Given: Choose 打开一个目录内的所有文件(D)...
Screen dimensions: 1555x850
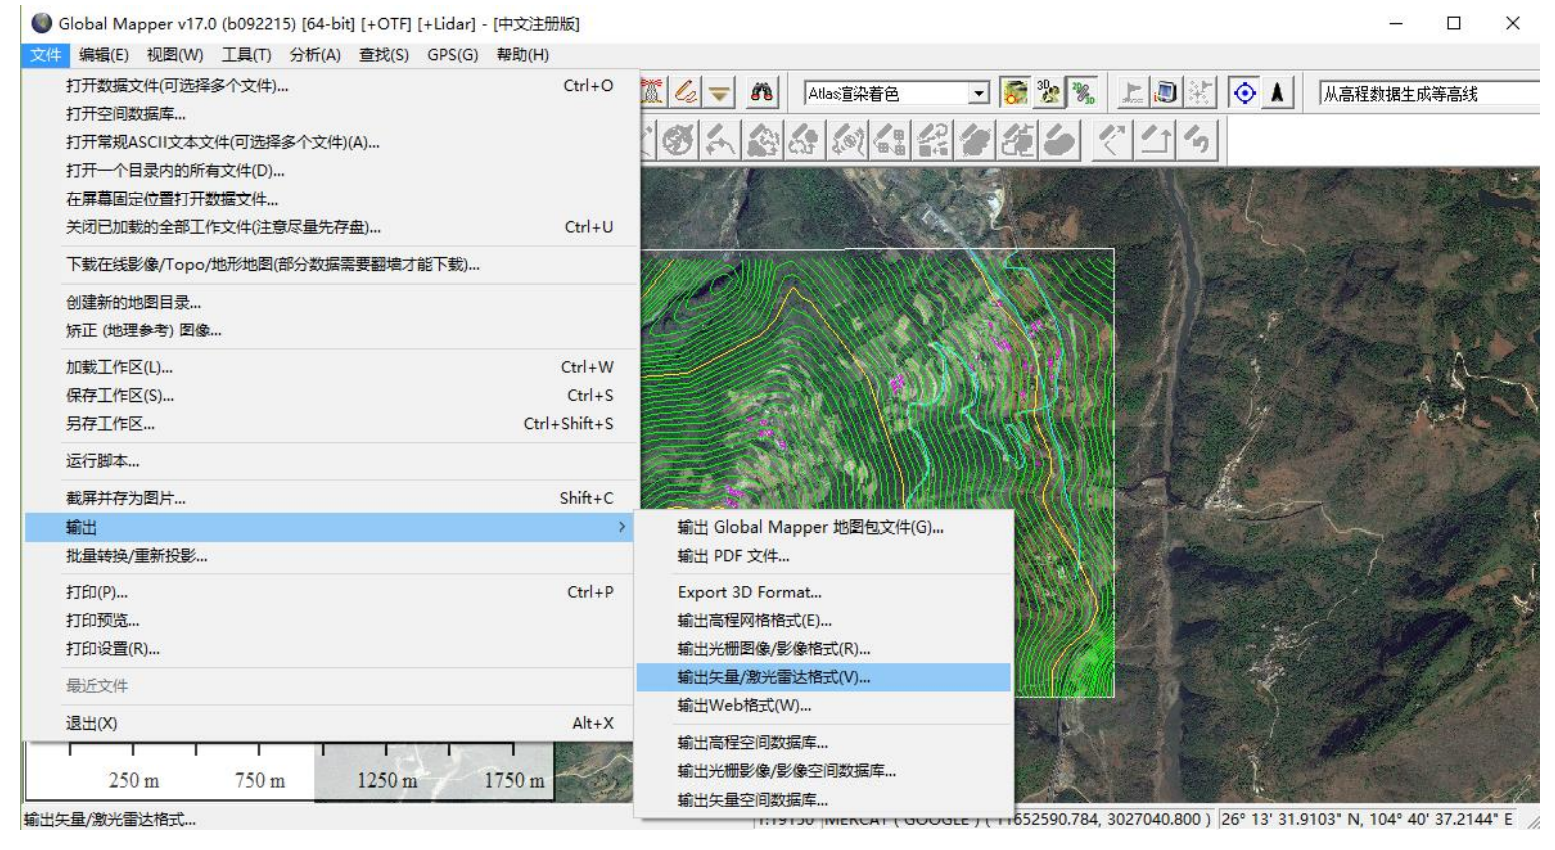Looking at the screenshot, I should coord(330,171).
